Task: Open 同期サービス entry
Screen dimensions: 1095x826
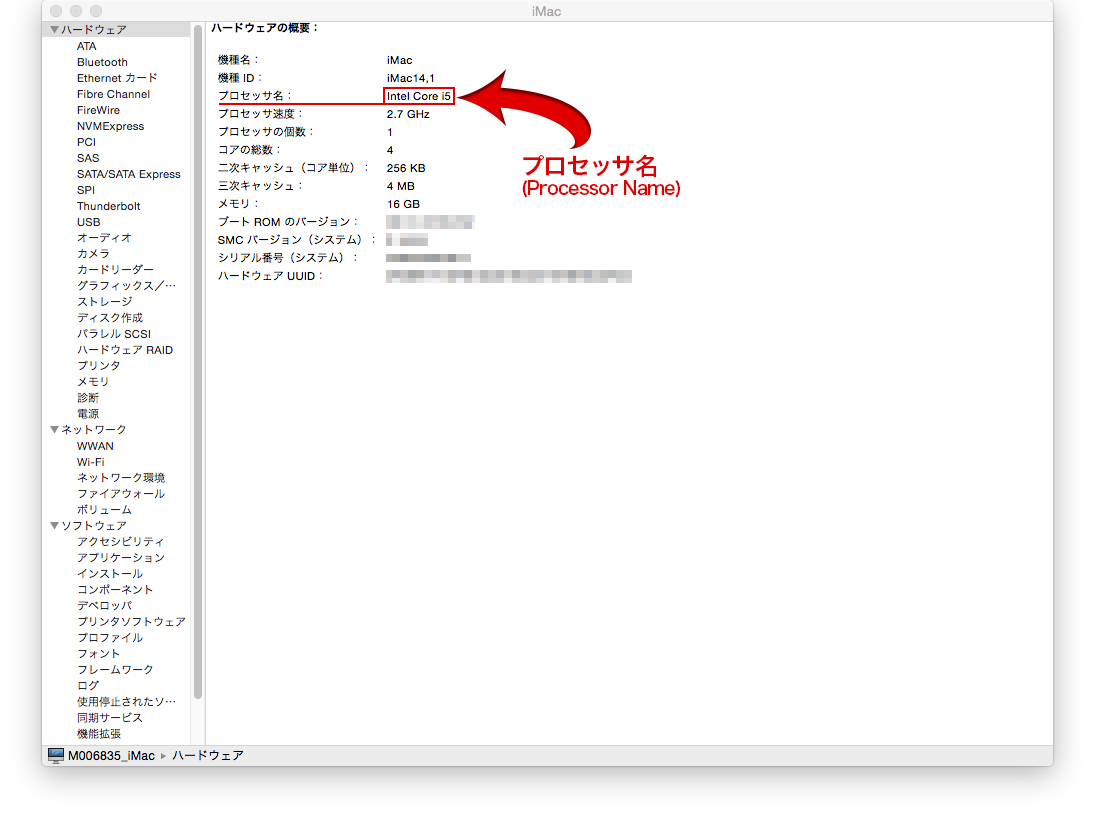Action: click(110, 717)
